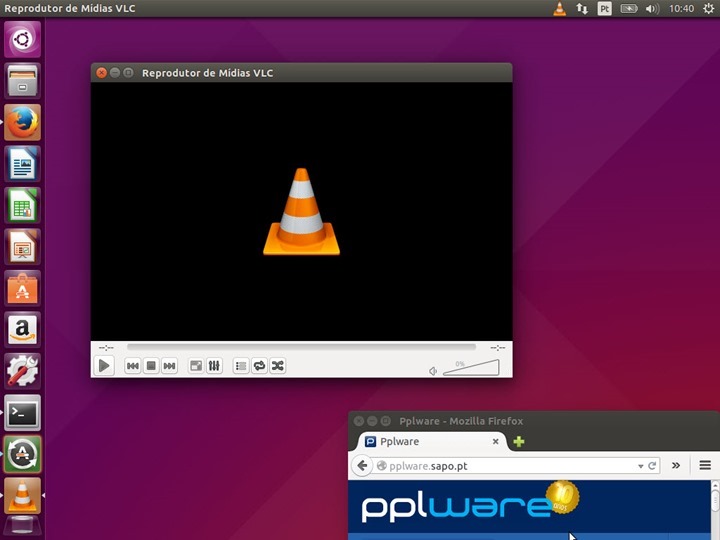Viewport: 720px width, 540px height.
Task: Expand Firefox toolbar overflow chevron
Action: [676, 466]
